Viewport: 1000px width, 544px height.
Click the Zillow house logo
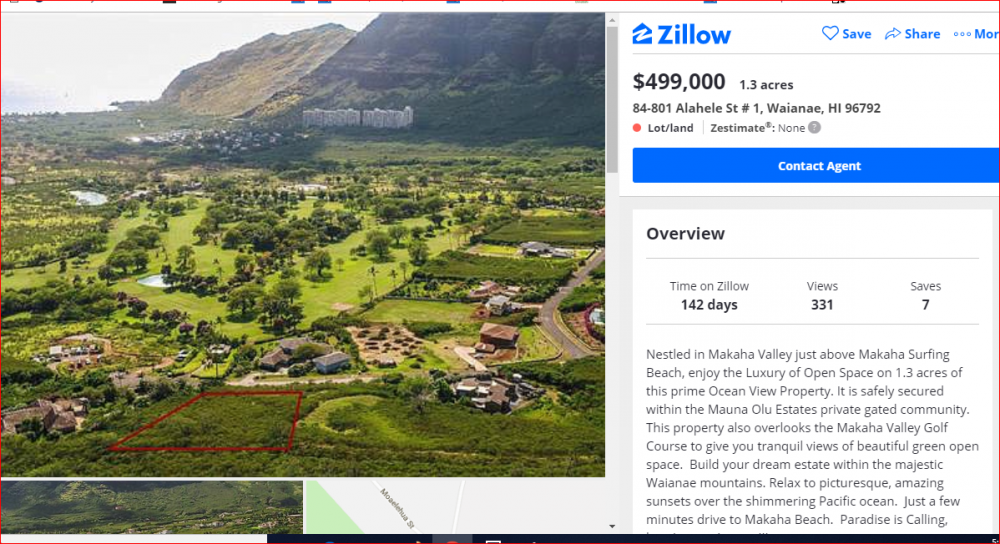tap(642, 34)
